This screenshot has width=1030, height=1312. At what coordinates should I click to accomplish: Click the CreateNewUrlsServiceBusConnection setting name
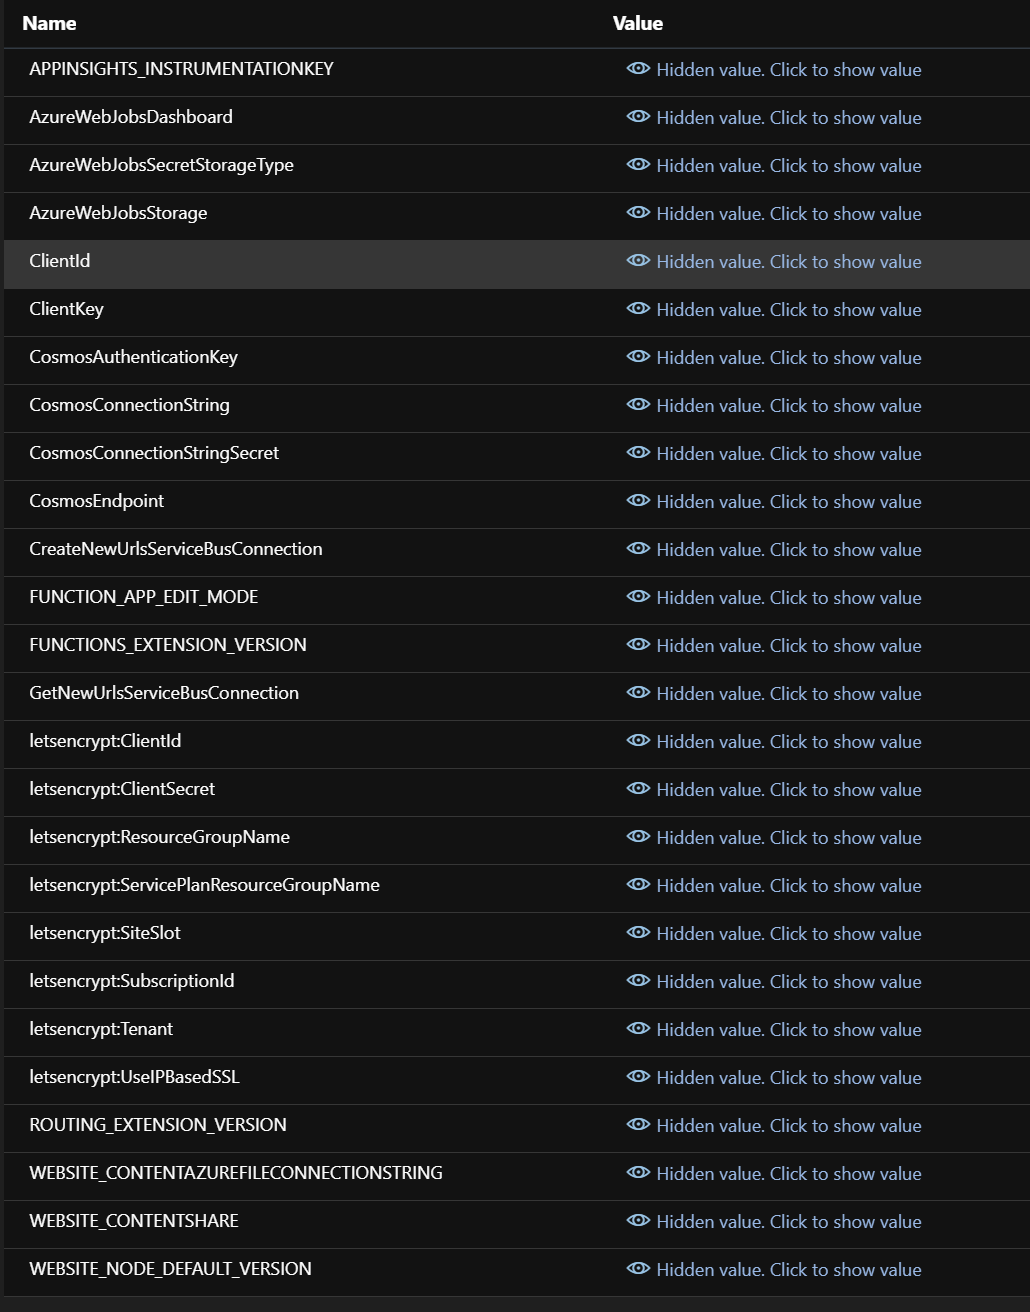tap(176, 549)
